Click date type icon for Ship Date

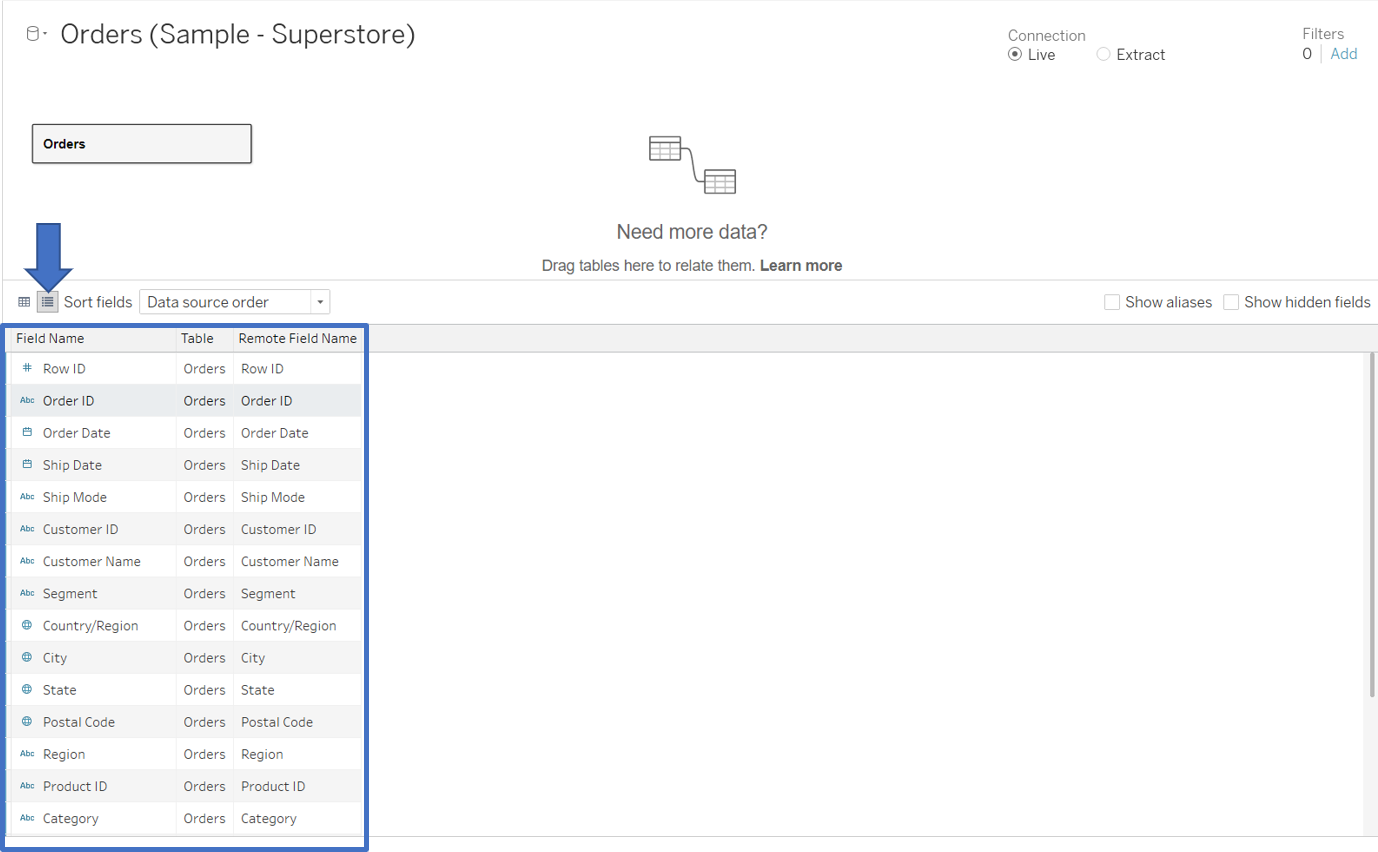point(27,465)
